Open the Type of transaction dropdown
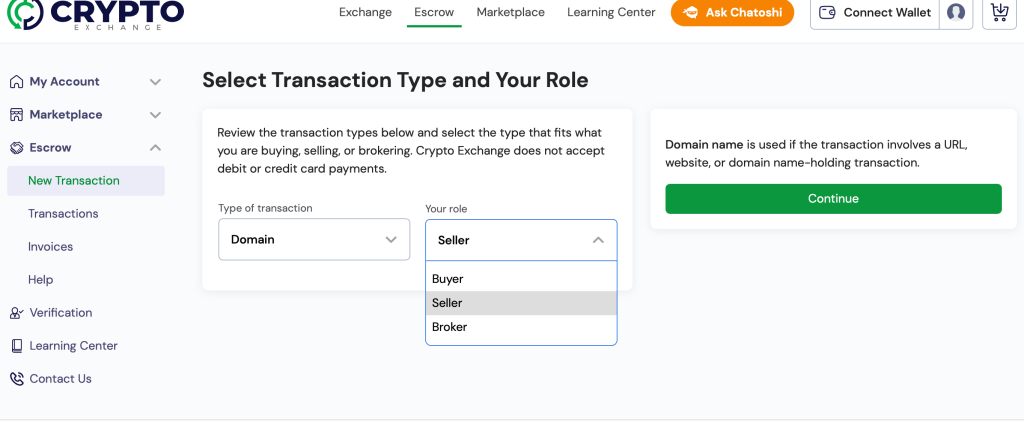Screen dimensions: 1024x424 pyautogui.click(x=314, y=240)
